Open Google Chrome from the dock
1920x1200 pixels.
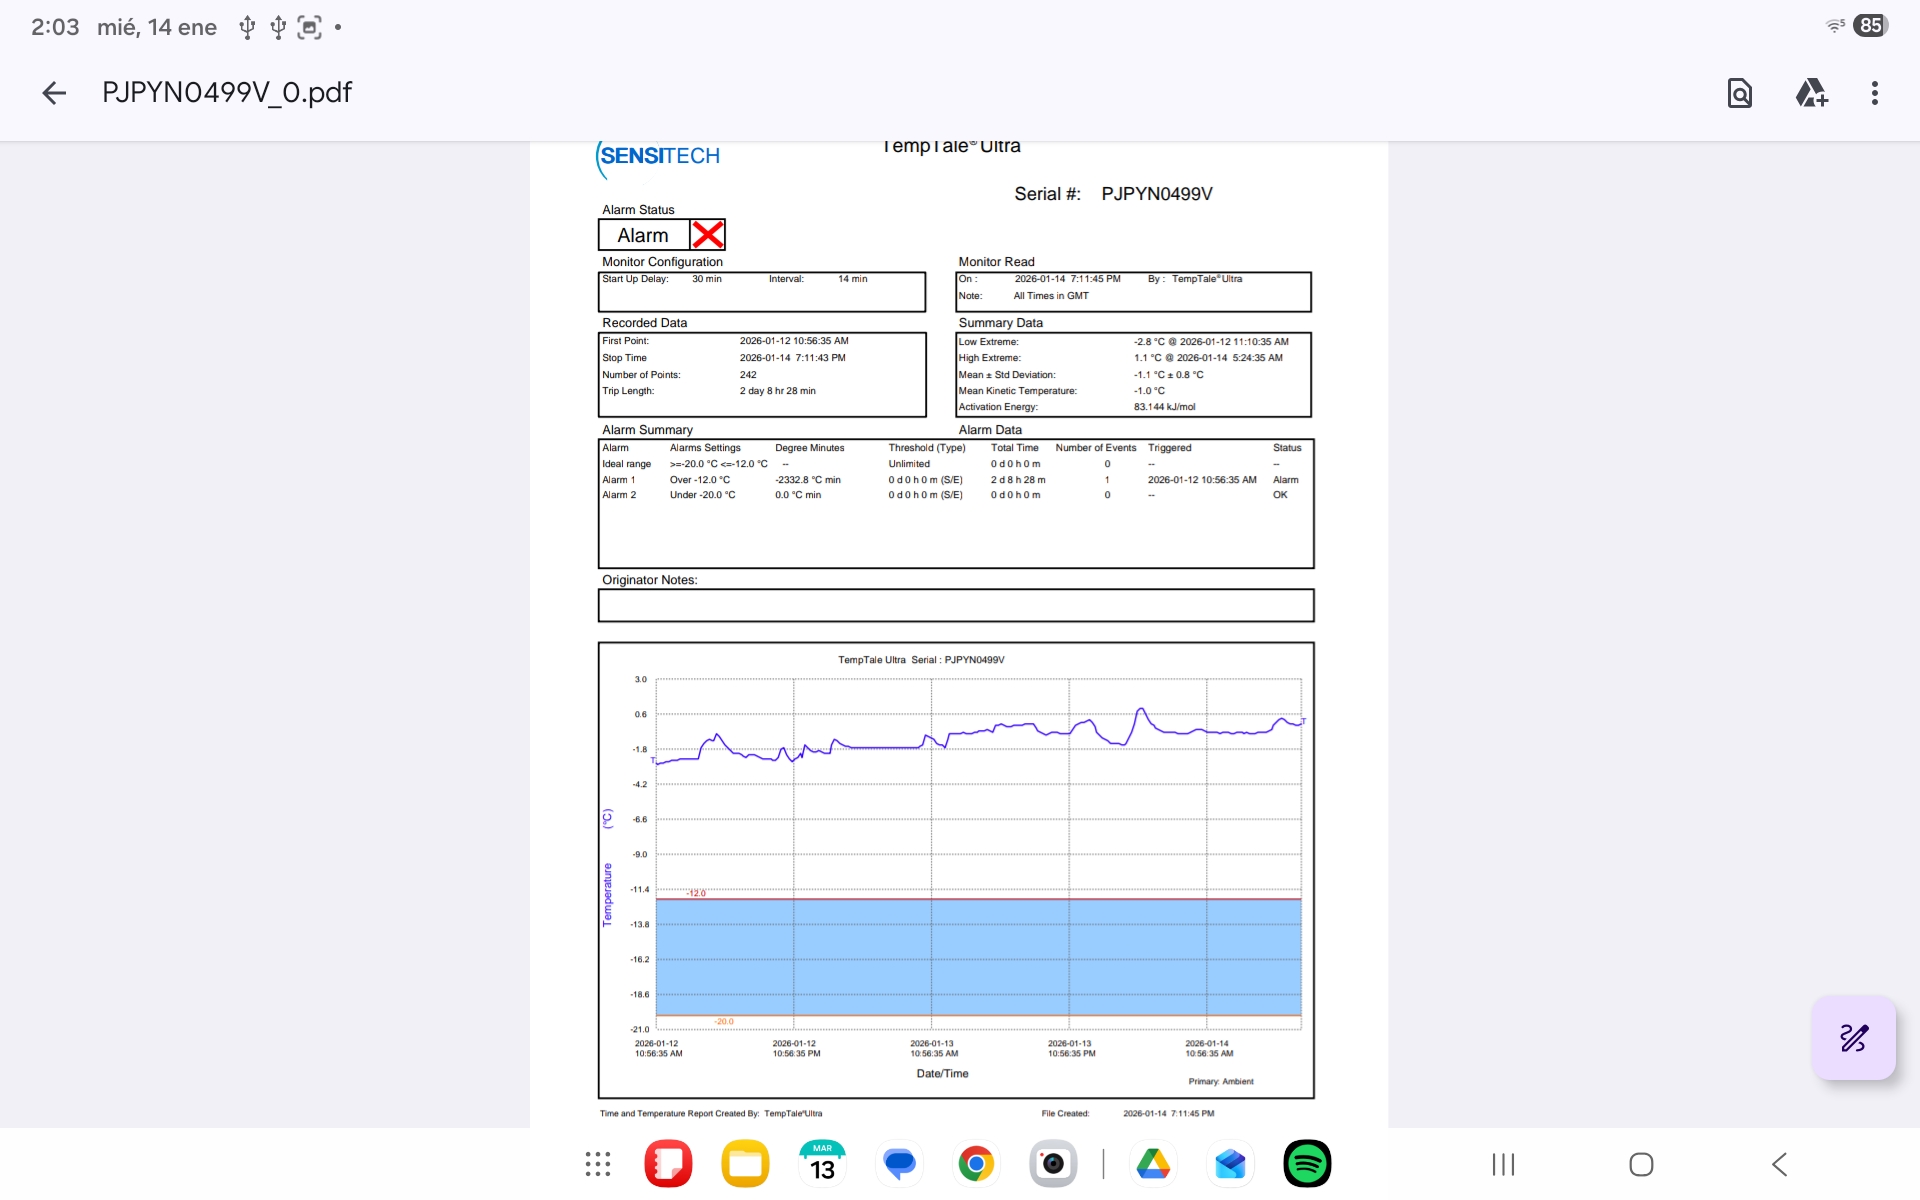tap(976, 1164)
